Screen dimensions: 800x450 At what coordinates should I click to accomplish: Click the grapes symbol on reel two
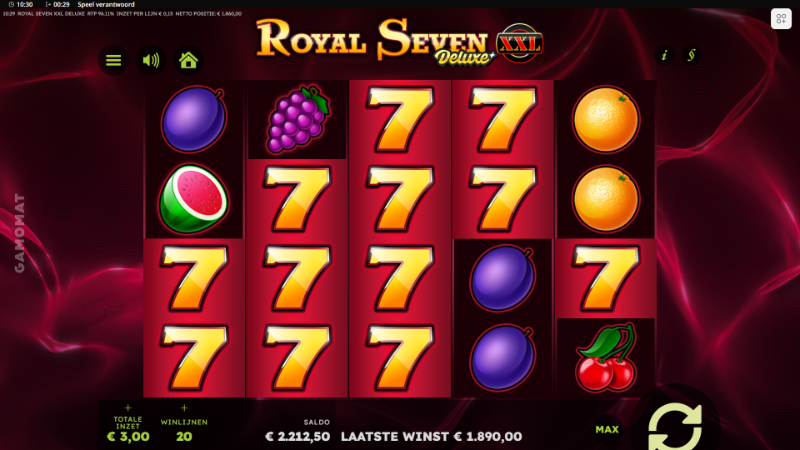pos(297,119)
